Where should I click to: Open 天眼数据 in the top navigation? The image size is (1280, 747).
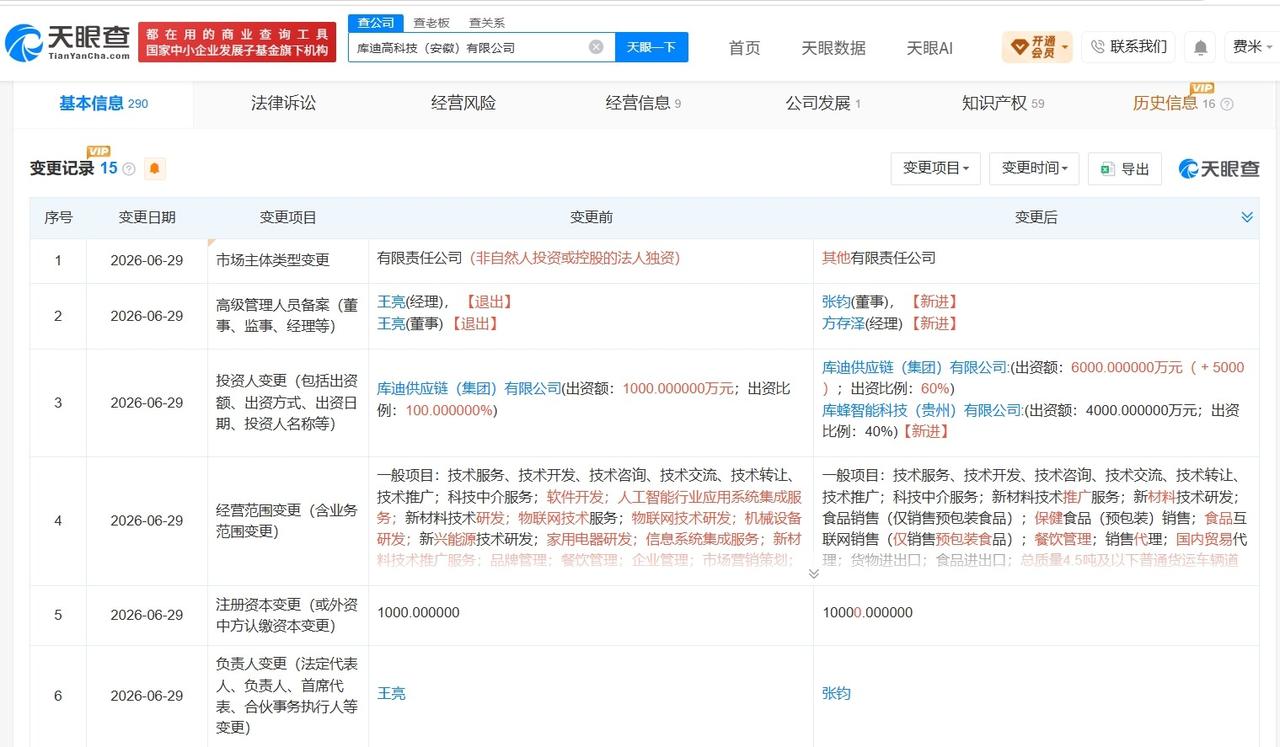833,48
